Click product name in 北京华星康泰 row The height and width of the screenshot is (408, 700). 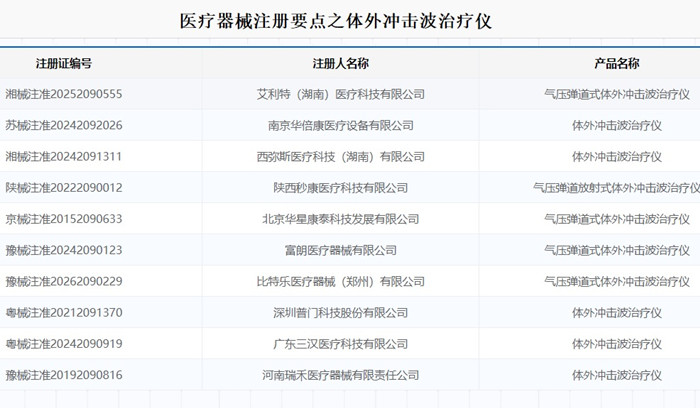tap(617, 219)
